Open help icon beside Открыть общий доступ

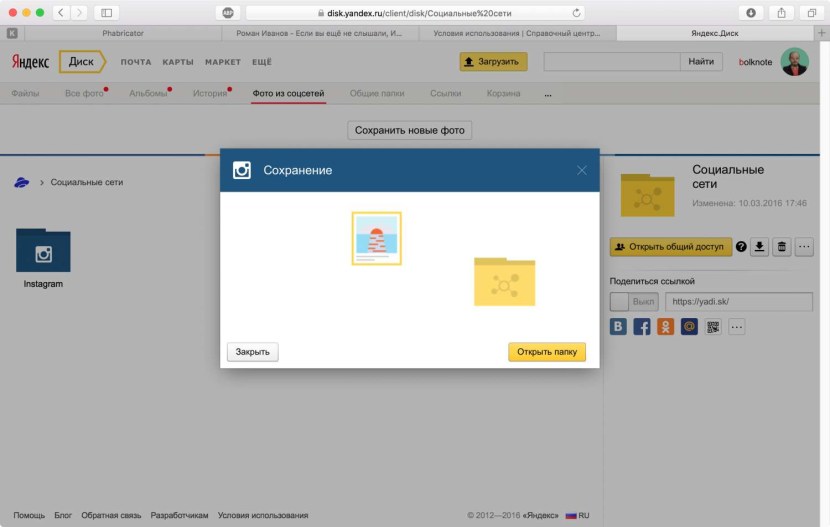[x=741, y=247]
